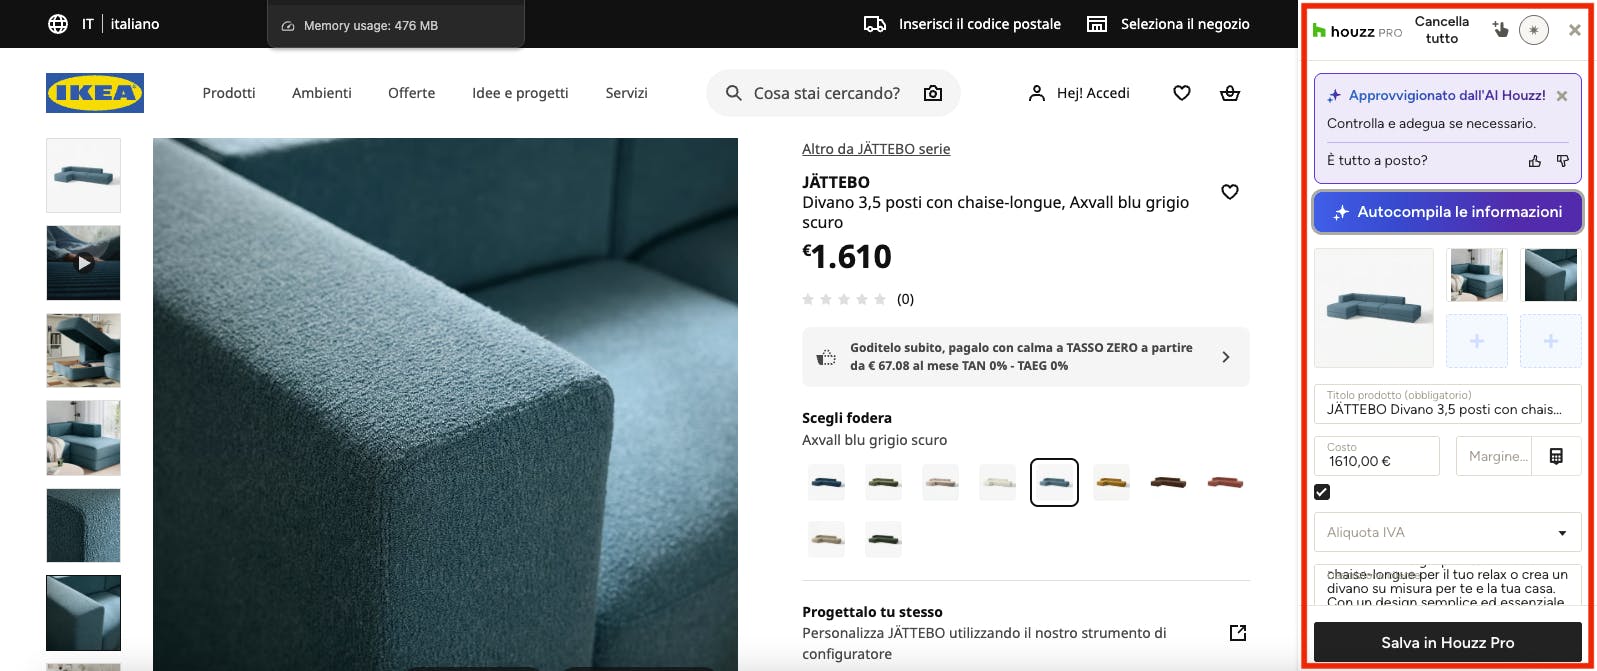
Task: Dismiss the Approvvigionato dall'AI Houzz notice
Action: [x=1562, y=96]
